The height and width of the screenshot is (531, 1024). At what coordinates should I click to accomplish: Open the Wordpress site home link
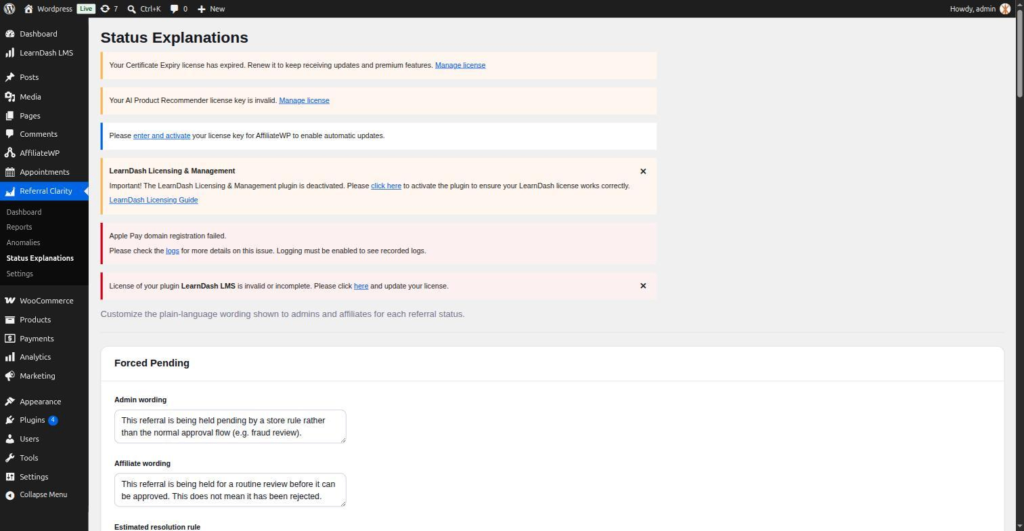[x=48, y=8]
